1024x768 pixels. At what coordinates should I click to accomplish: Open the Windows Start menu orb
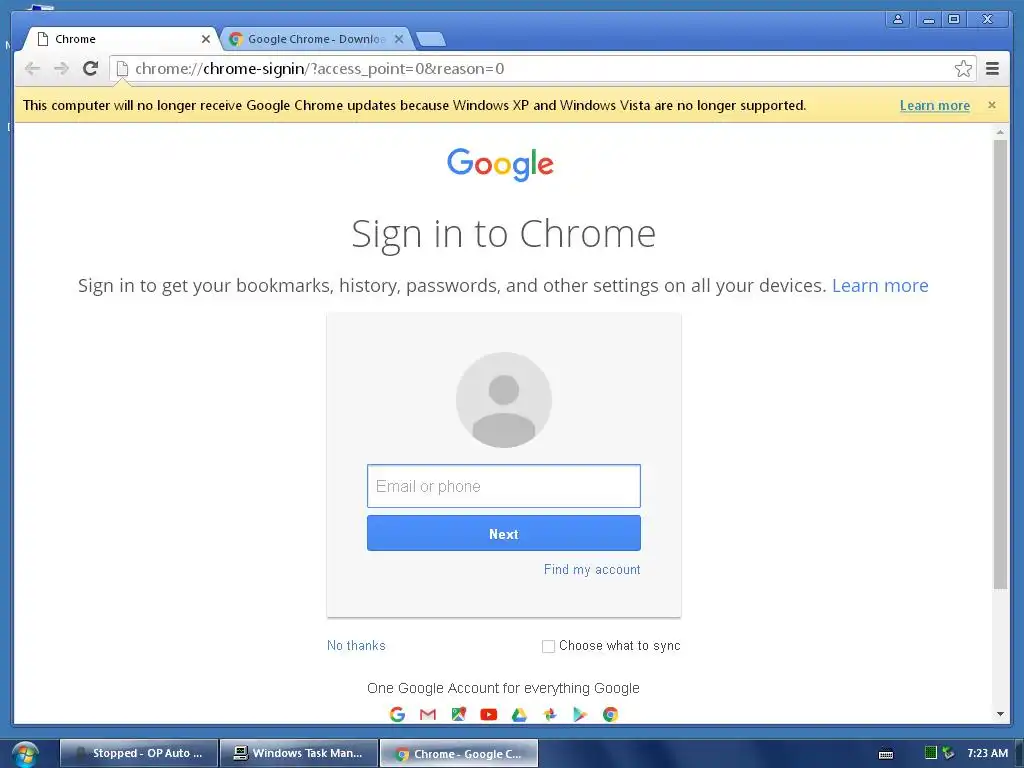(25, 754)
